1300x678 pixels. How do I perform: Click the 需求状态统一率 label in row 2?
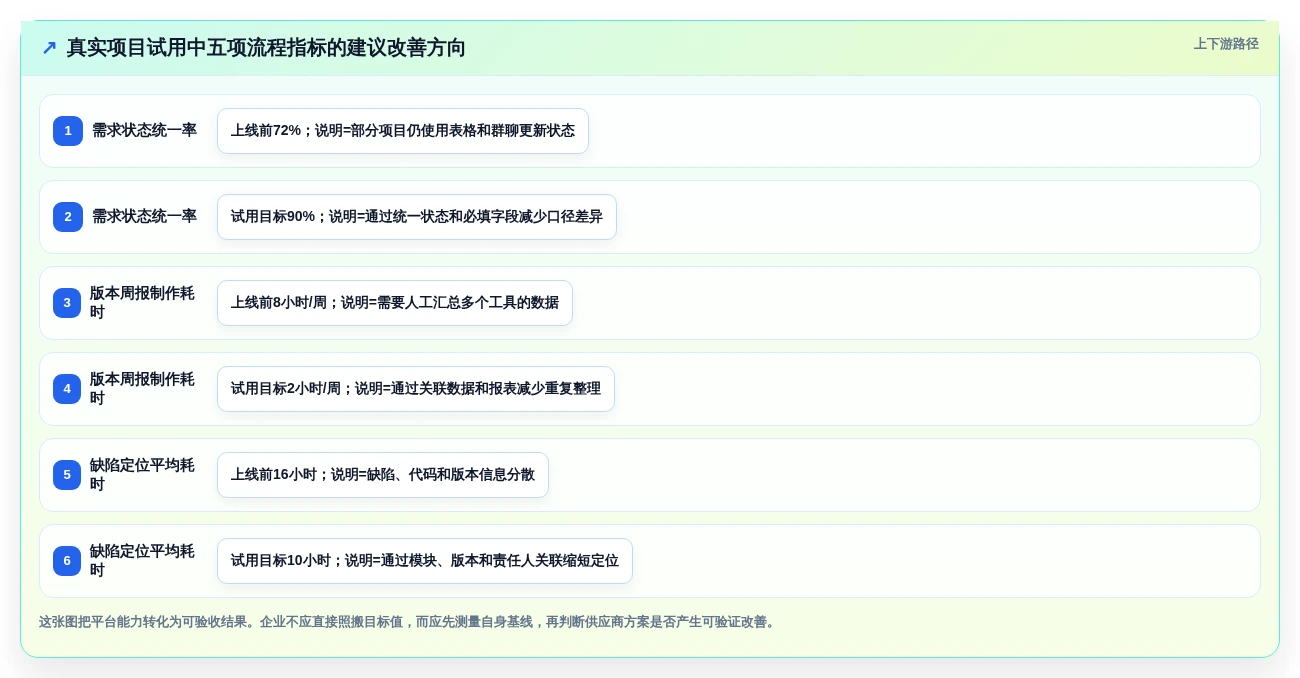click(x=144, y=216)
